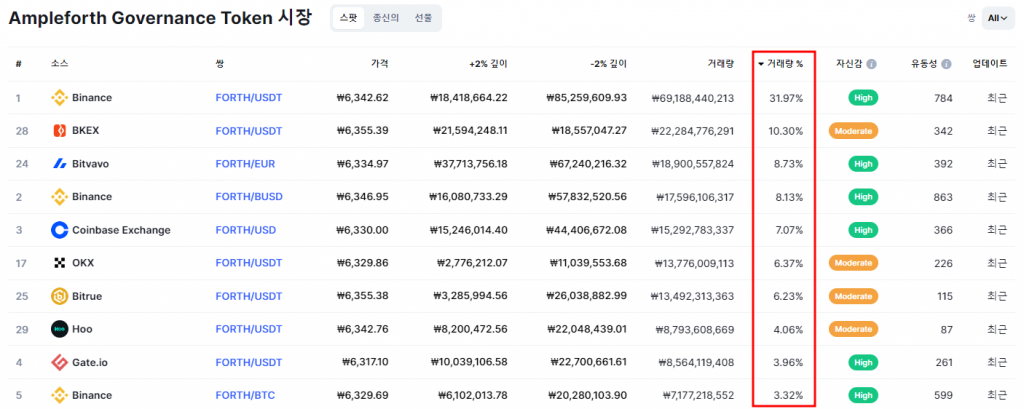Click sort arrow beside 거래량 % header
1024x409 pixels.
click(x=761, y=64)
